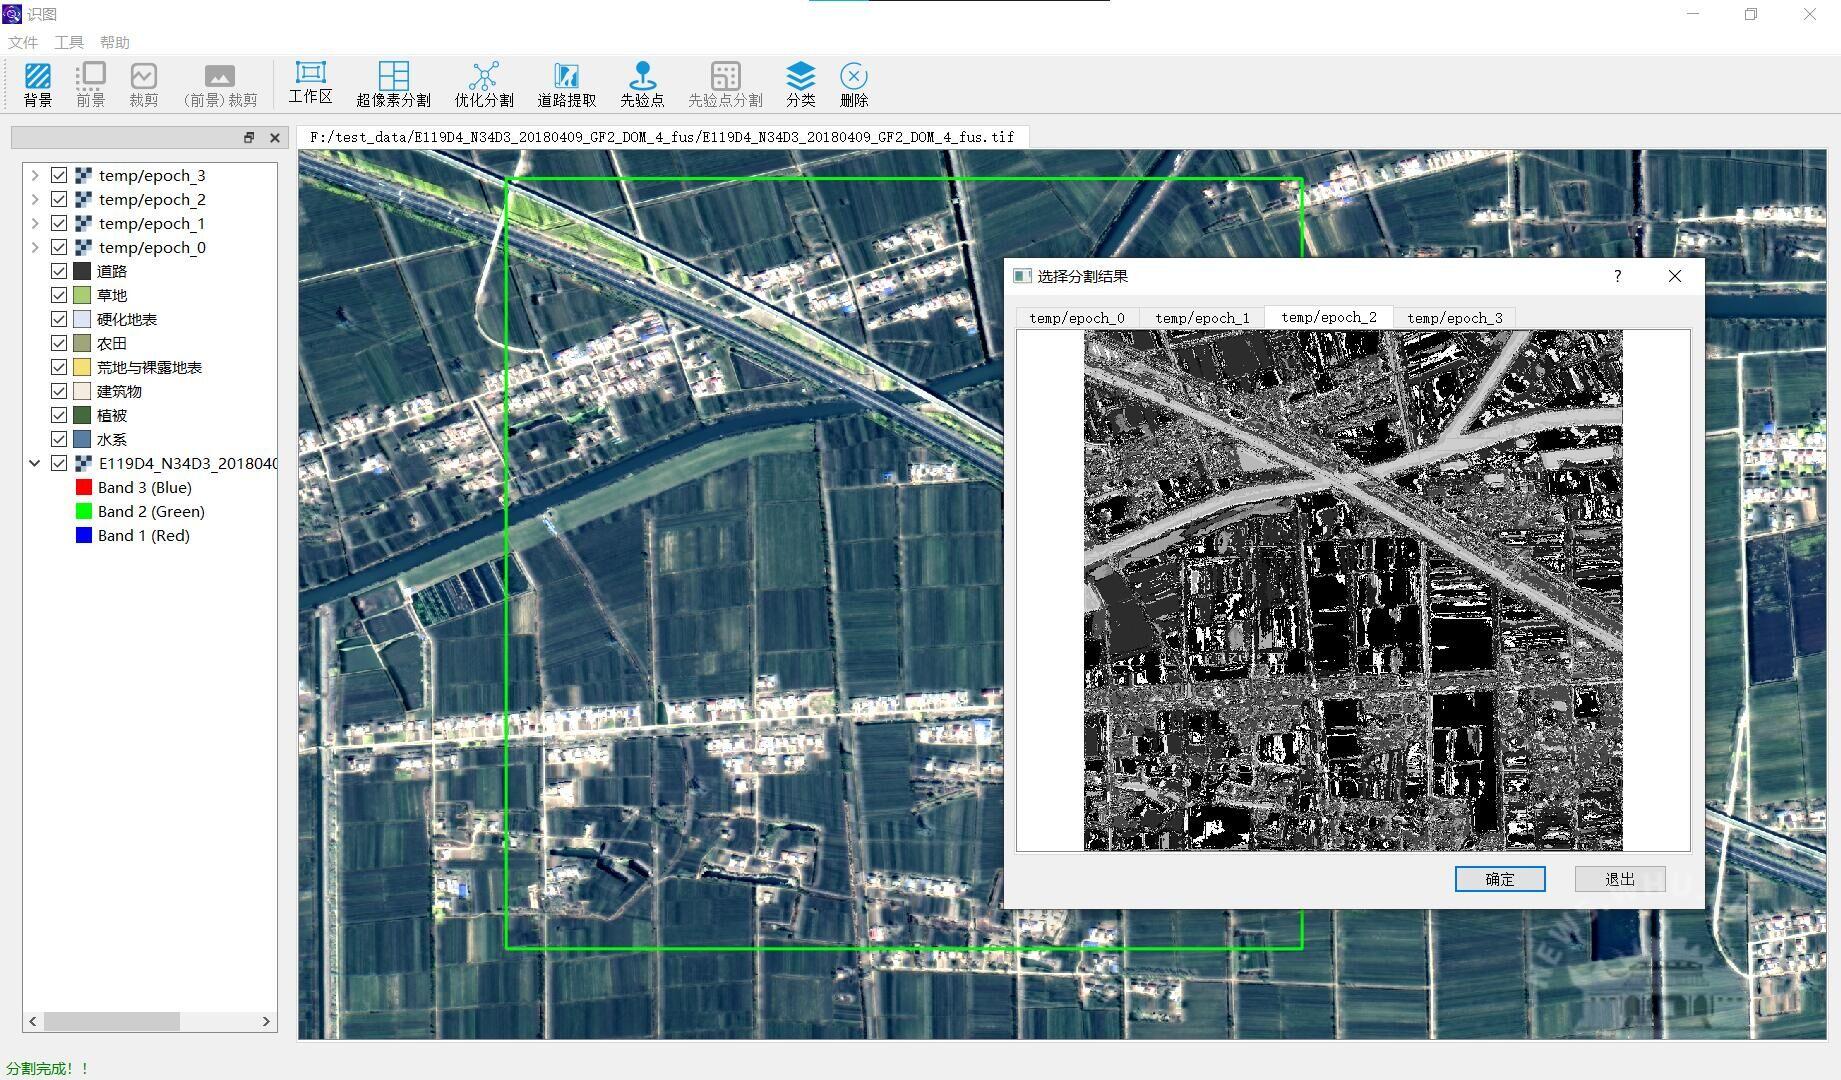Expand the temp/epoch_2 tree node

(35, 199)
